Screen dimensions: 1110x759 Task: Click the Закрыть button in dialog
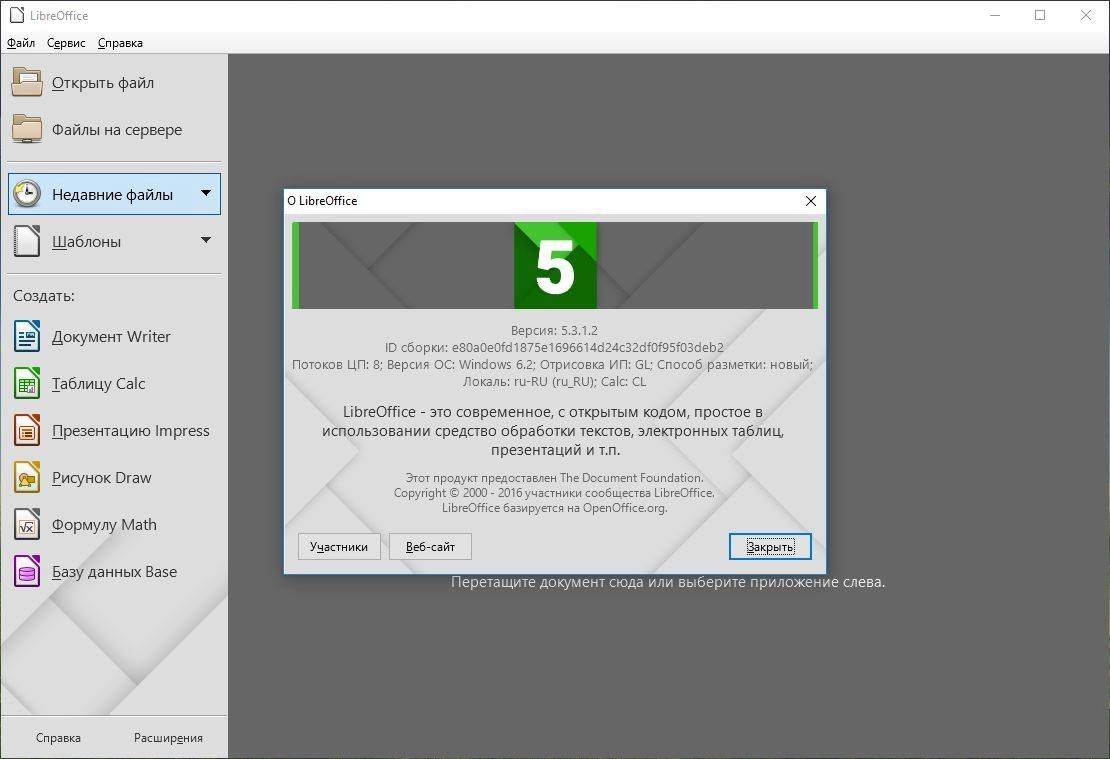770,547
